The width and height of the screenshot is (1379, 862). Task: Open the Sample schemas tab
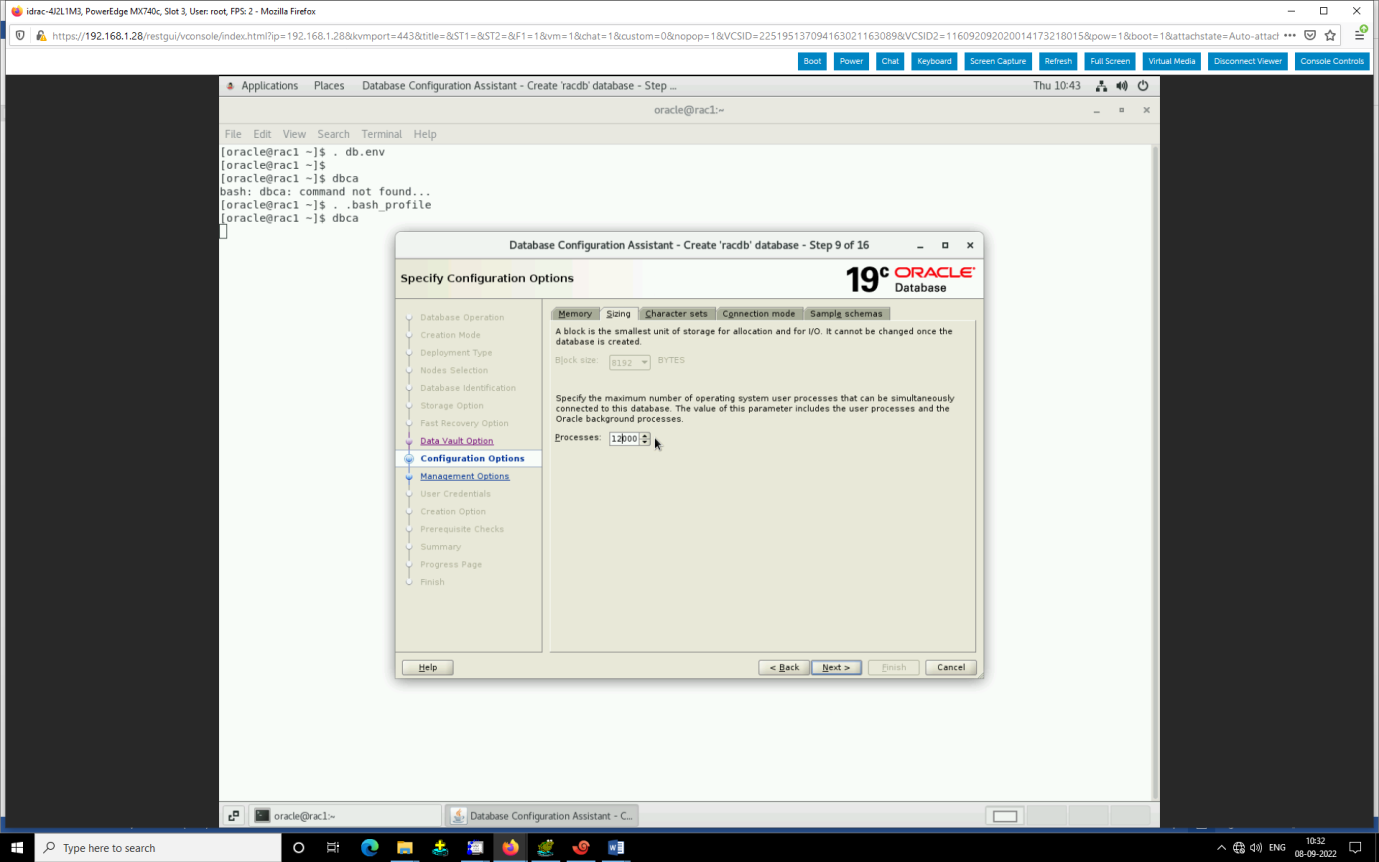[846, 314]
